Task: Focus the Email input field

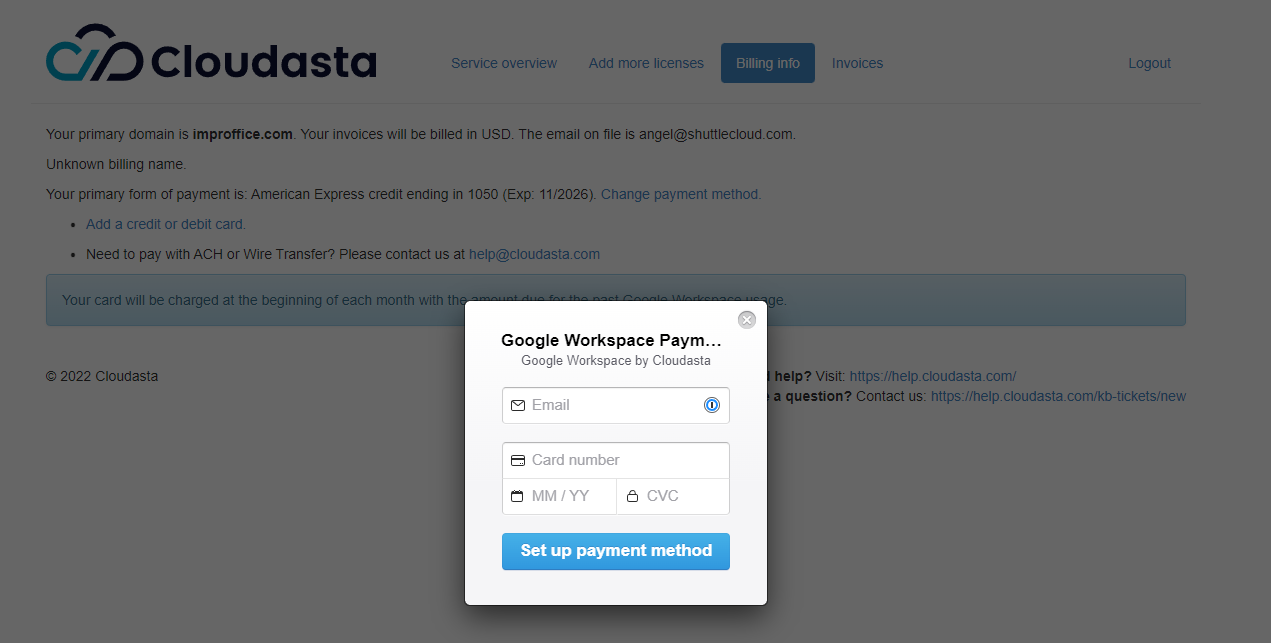Action: click(616, 405)
